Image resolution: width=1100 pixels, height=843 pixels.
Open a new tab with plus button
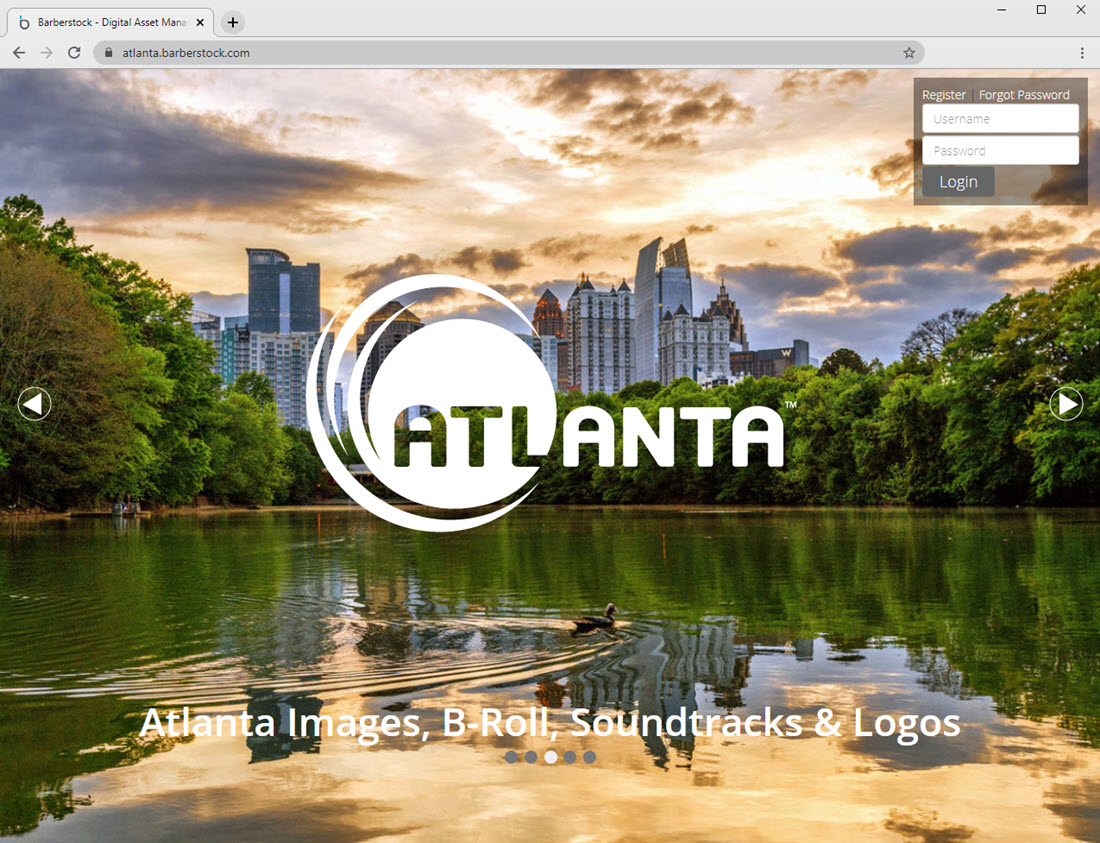233,22
